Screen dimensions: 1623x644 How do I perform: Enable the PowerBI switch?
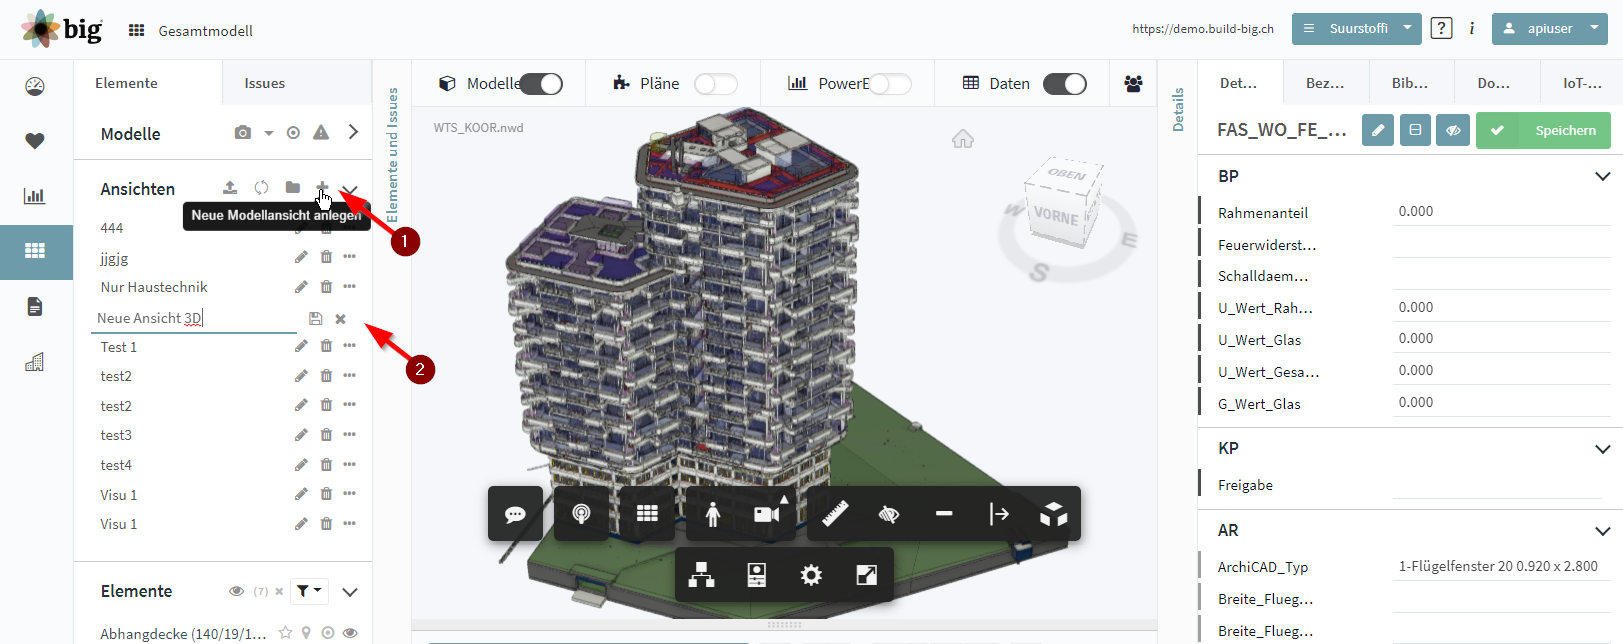point(890,84)
